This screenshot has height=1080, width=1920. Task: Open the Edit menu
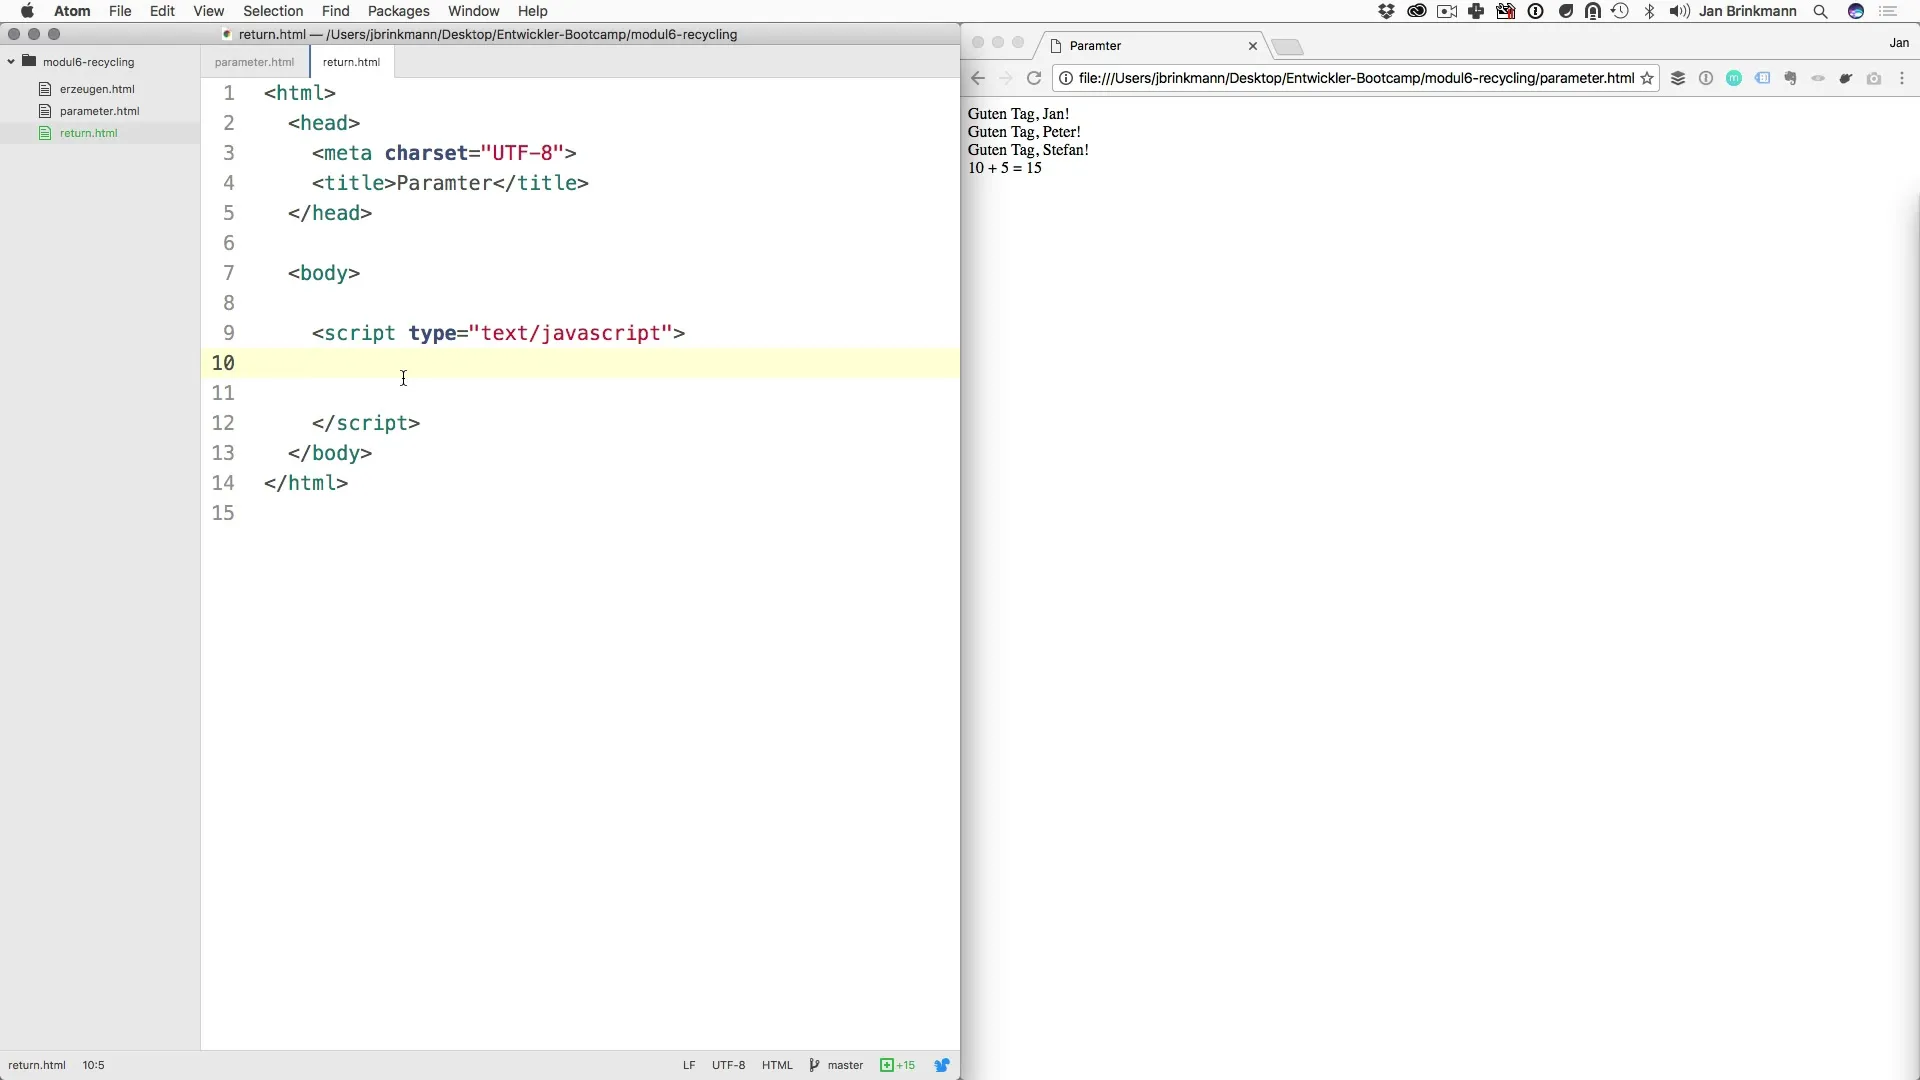162,11
